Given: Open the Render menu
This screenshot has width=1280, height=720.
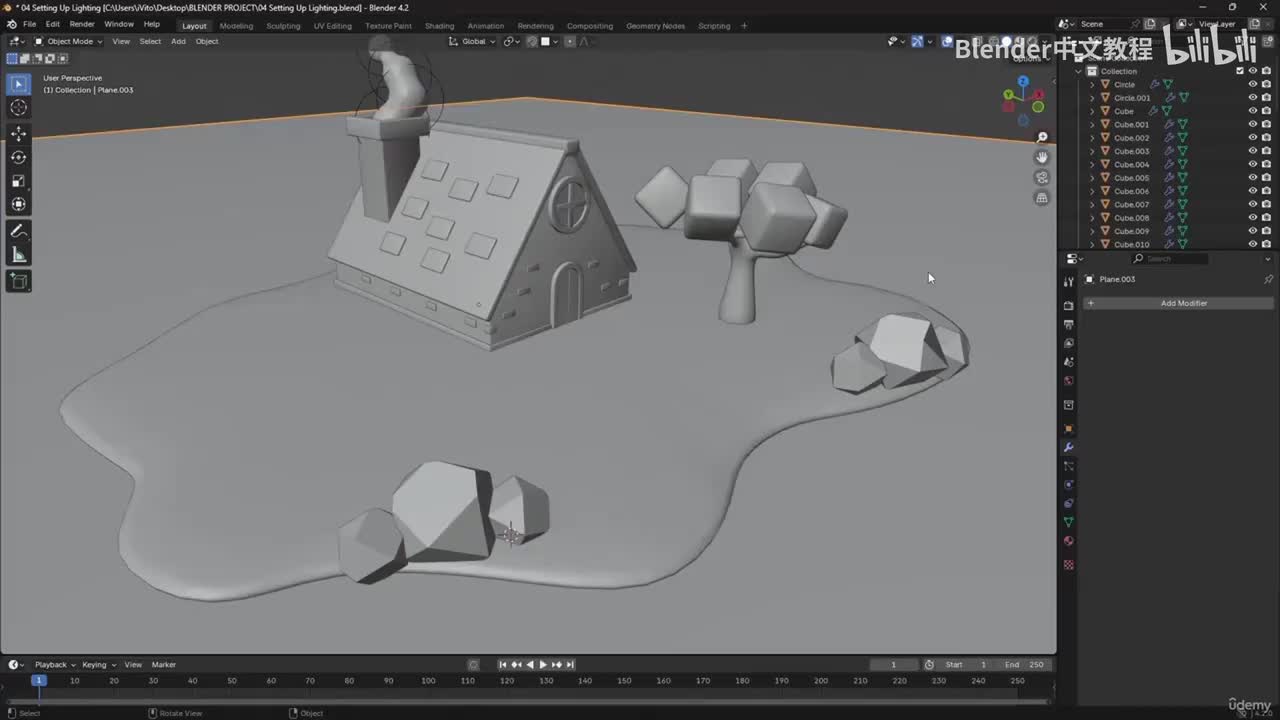Looking at the screenshot, I should 82,24.
